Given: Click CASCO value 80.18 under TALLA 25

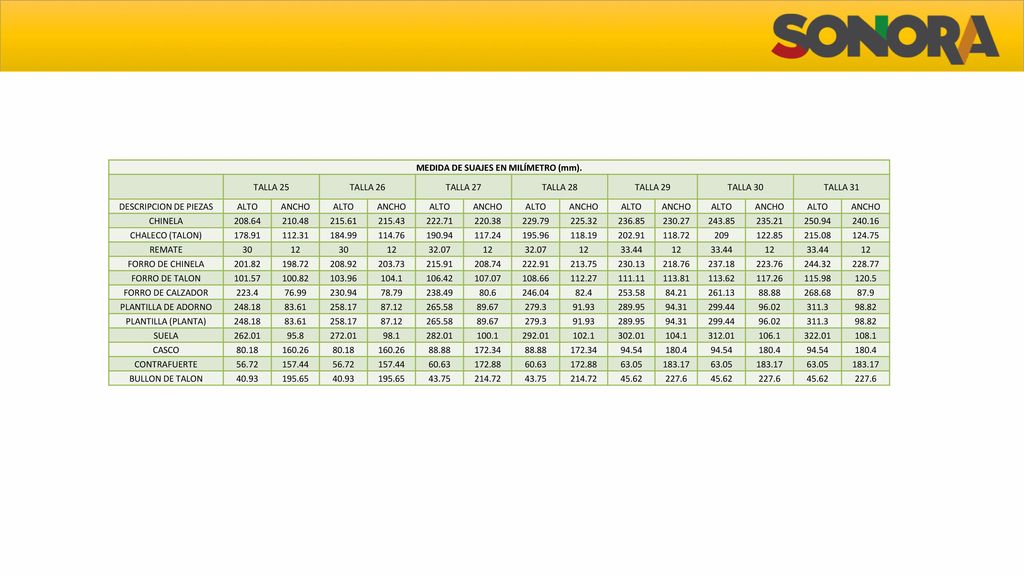Looking at the screenshot, I should coord(247,350).
